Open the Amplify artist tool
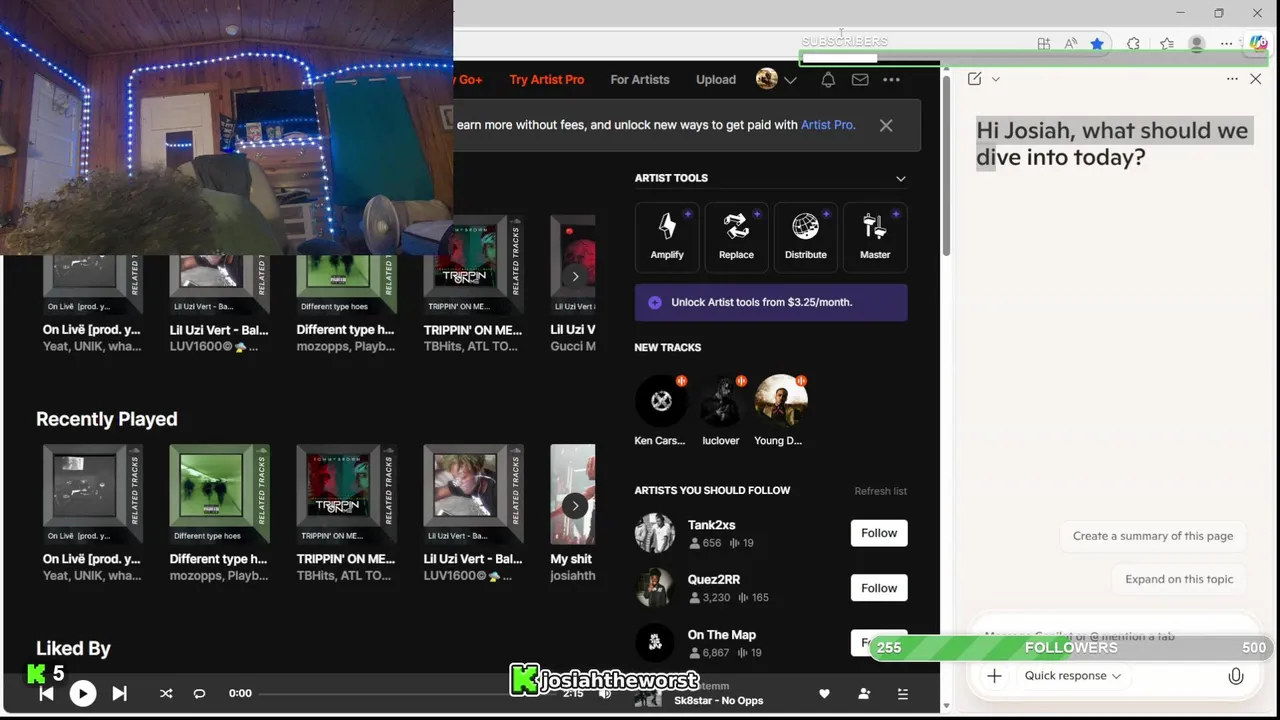1280x720 pixels. (x=667, y=237)
